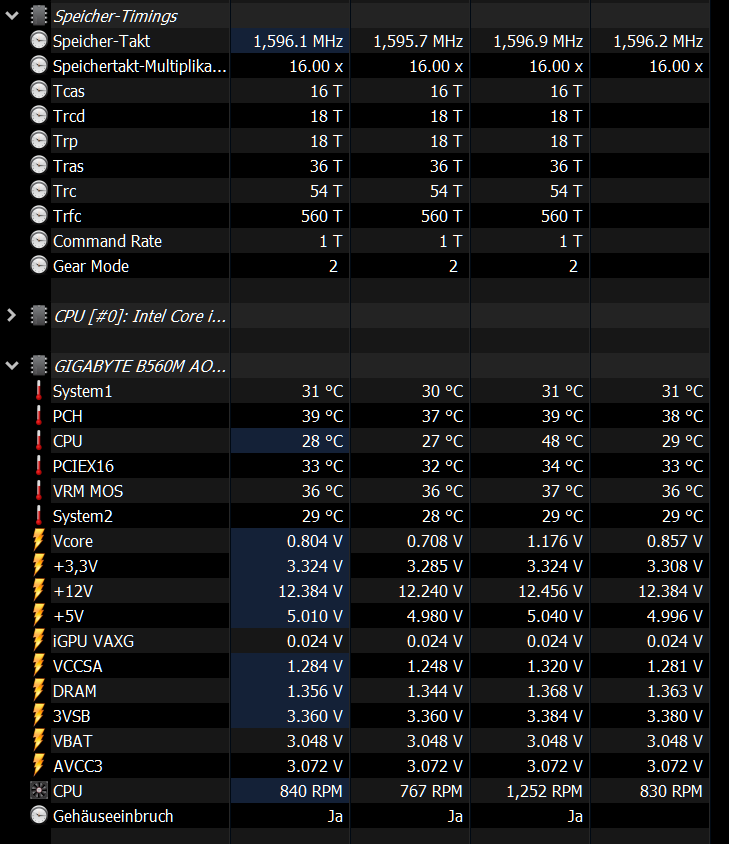Select the Command Rate row label
729x844 pixels.
point(107,241)
